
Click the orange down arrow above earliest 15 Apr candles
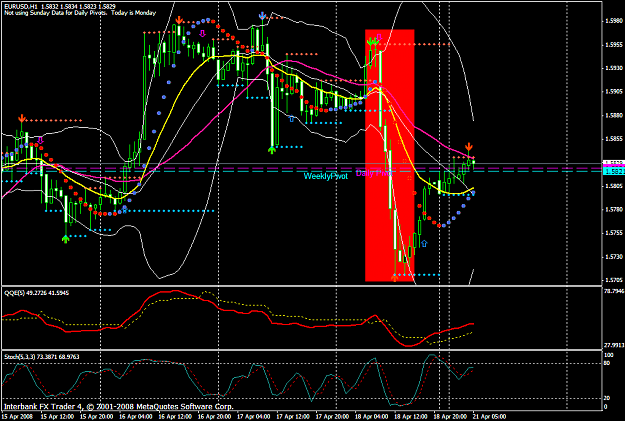22,118
